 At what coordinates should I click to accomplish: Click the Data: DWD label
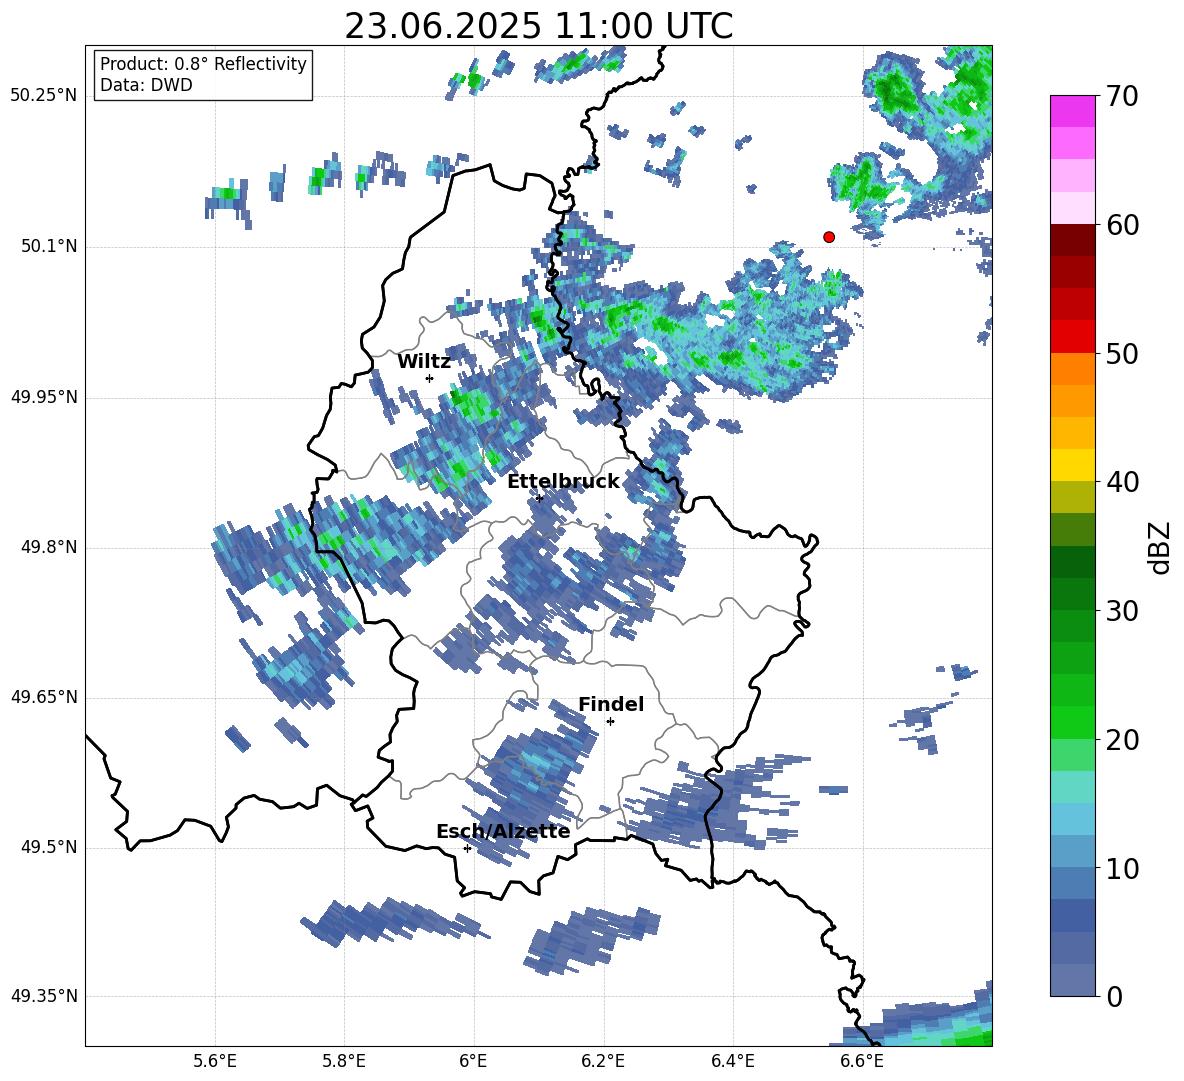(146, 85)
